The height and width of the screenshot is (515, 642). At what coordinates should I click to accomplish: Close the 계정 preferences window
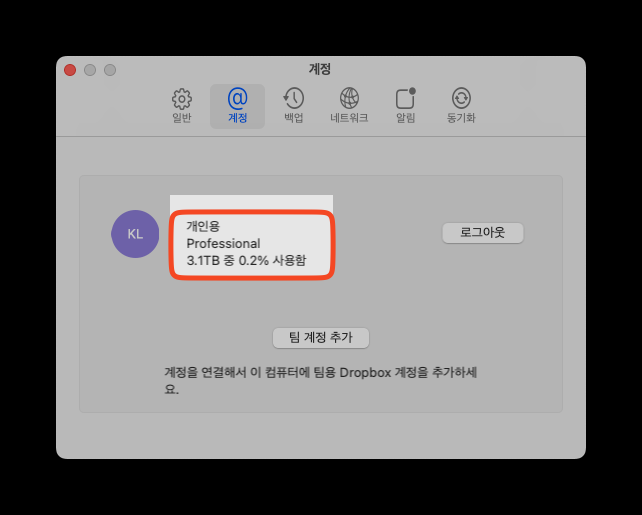click(70, 70)
